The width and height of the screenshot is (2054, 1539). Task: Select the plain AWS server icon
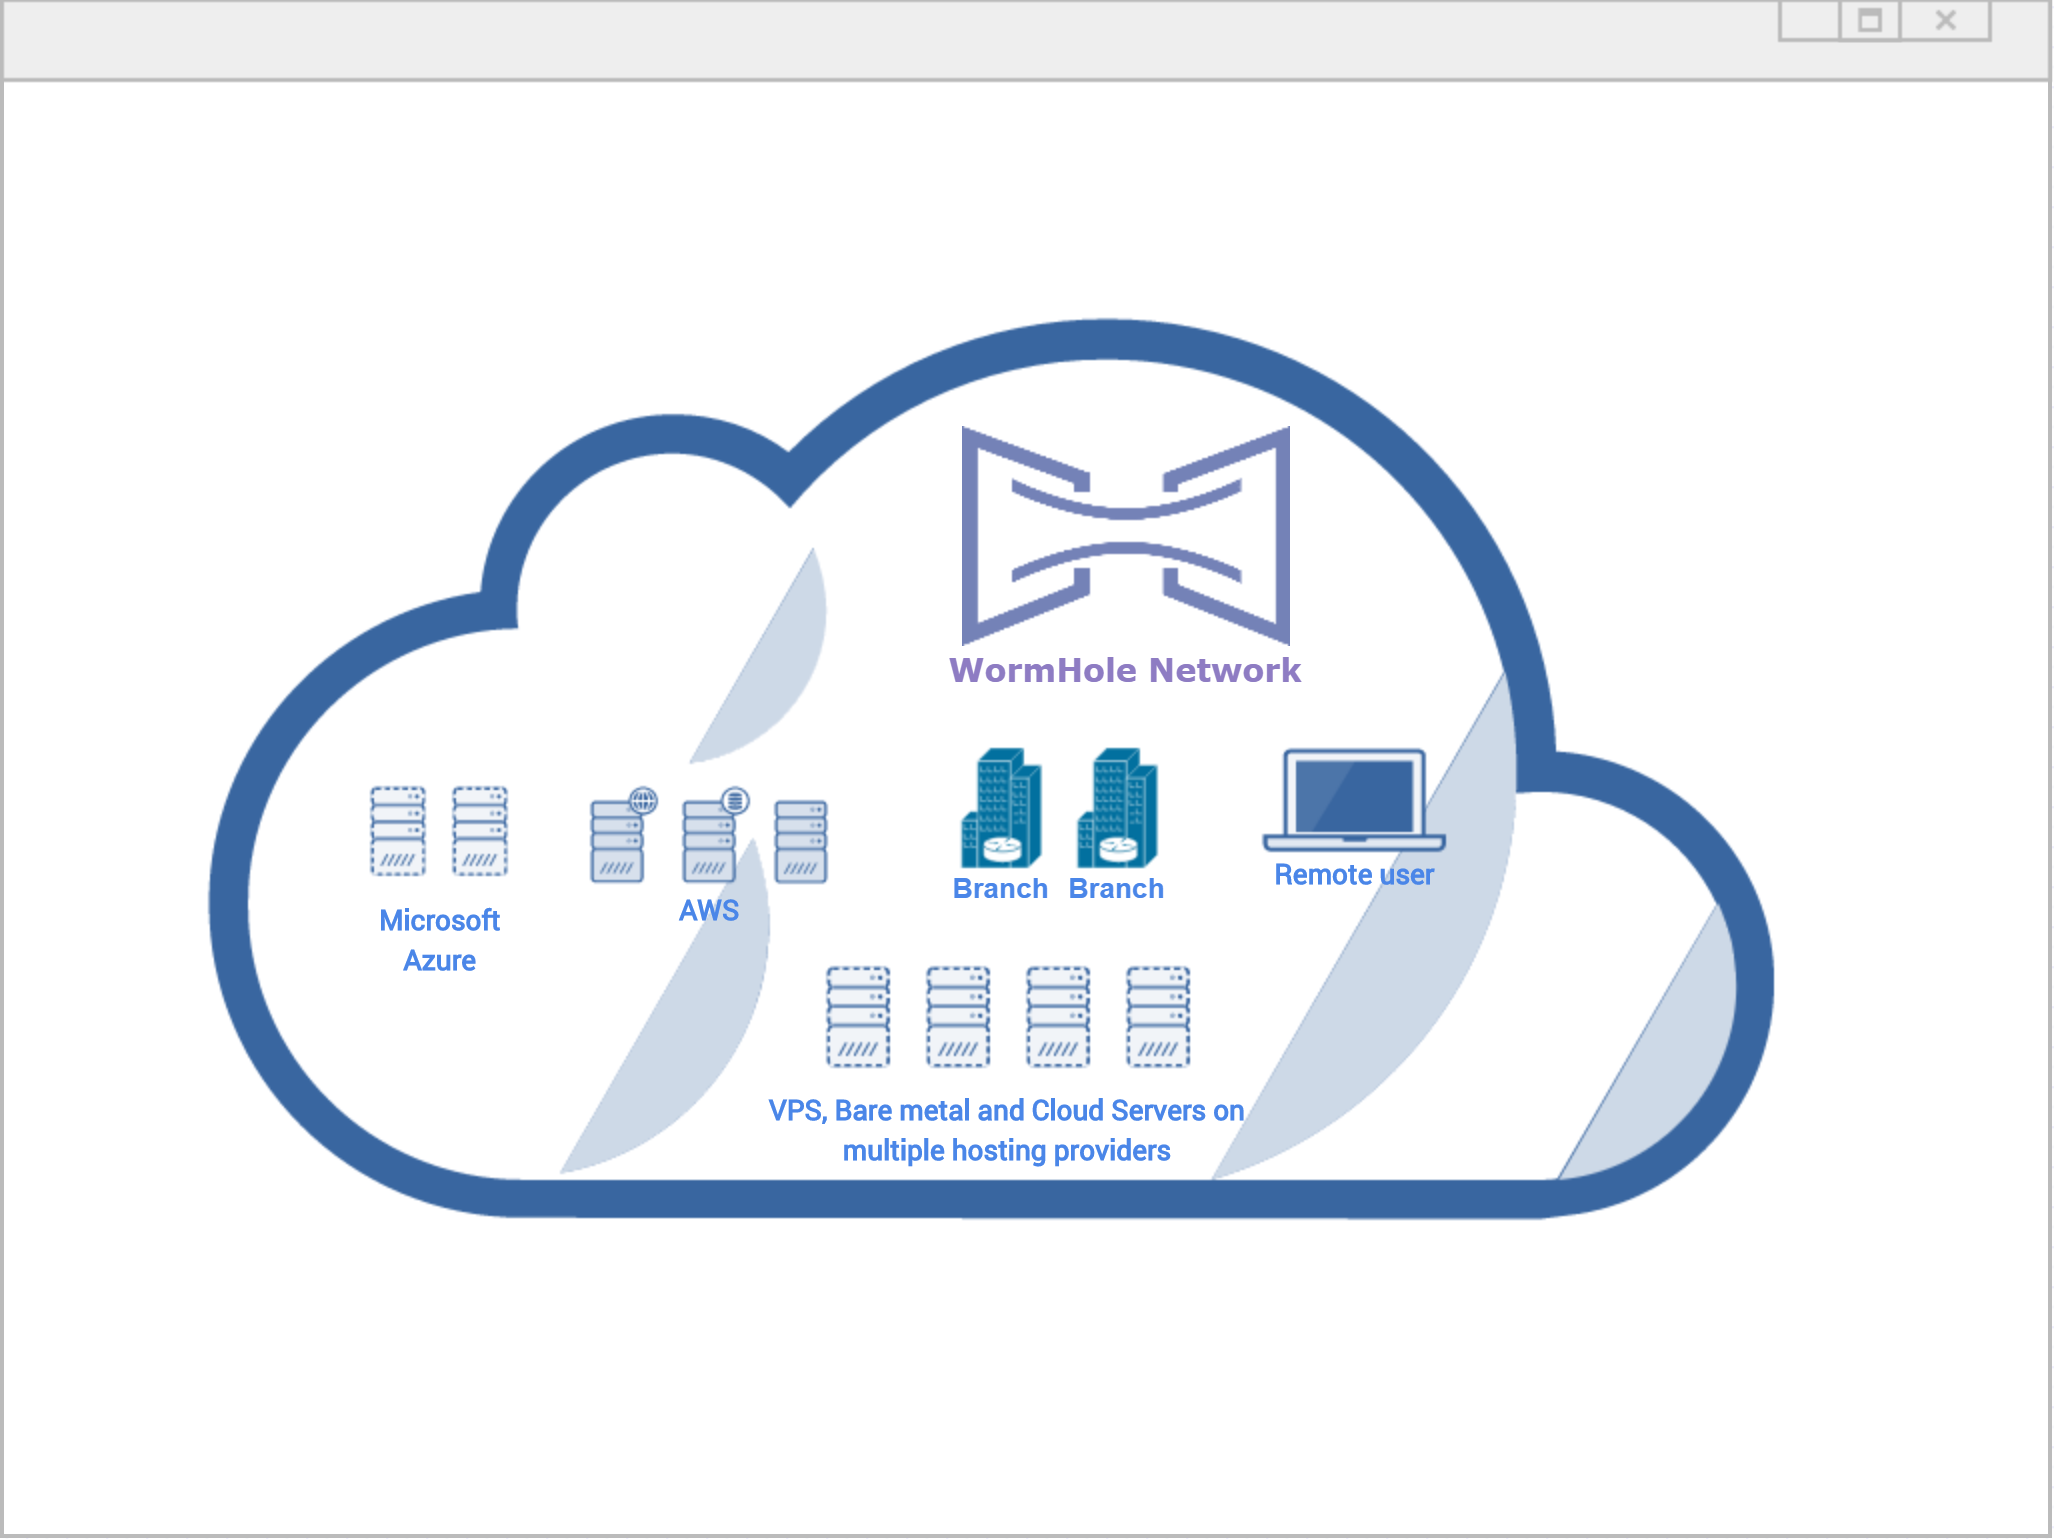(x=801, y=841)
